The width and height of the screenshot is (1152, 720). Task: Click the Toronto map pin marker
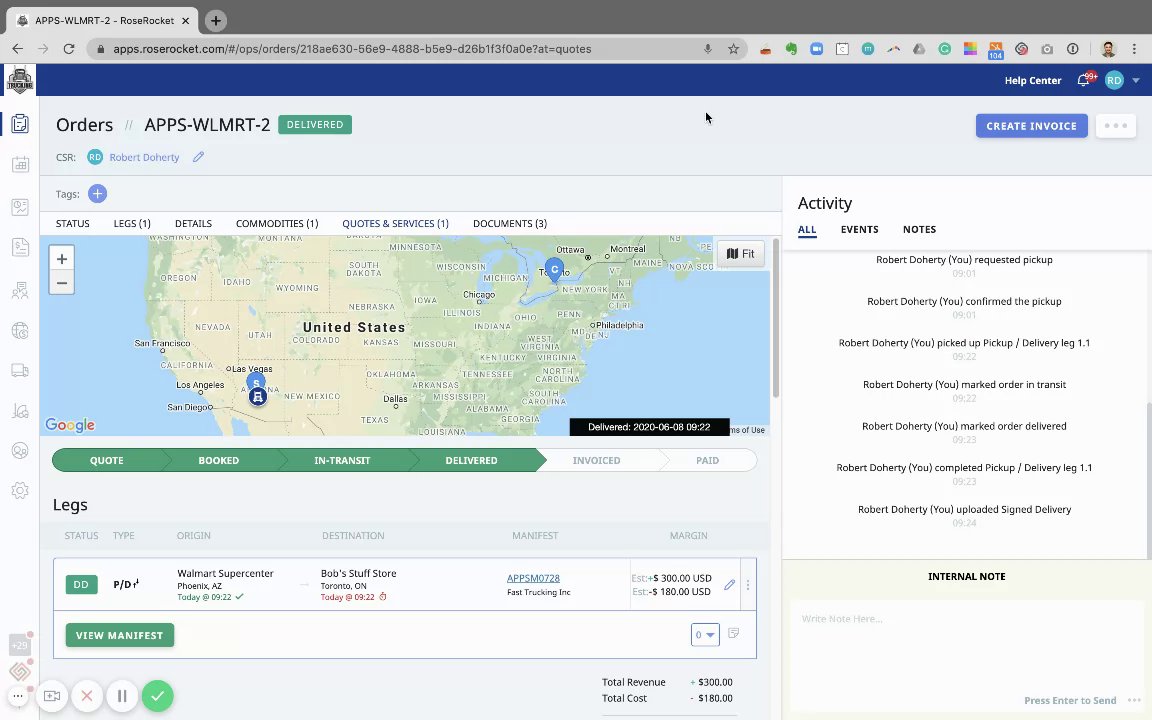click(554, 270)
